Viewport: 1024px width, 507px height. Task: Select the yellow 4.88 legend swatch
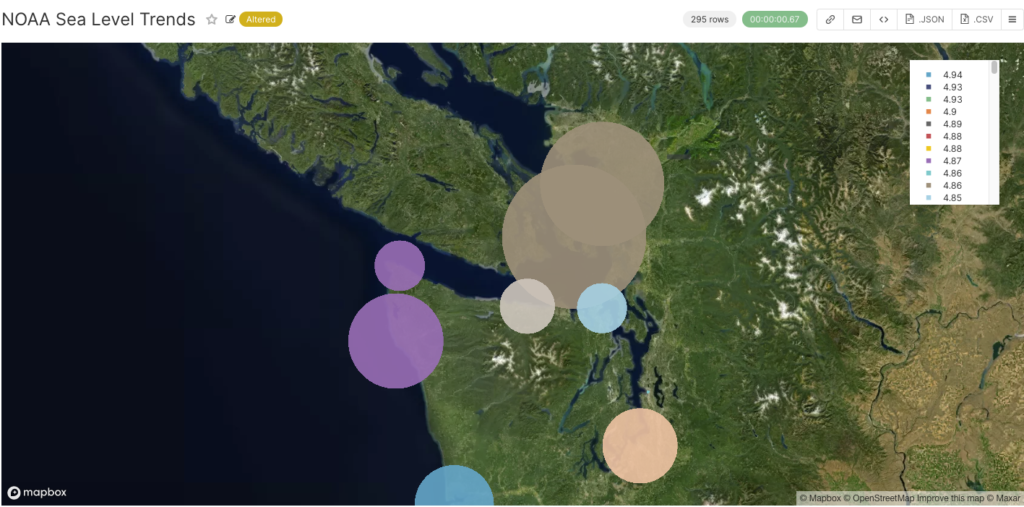point(929,148)
